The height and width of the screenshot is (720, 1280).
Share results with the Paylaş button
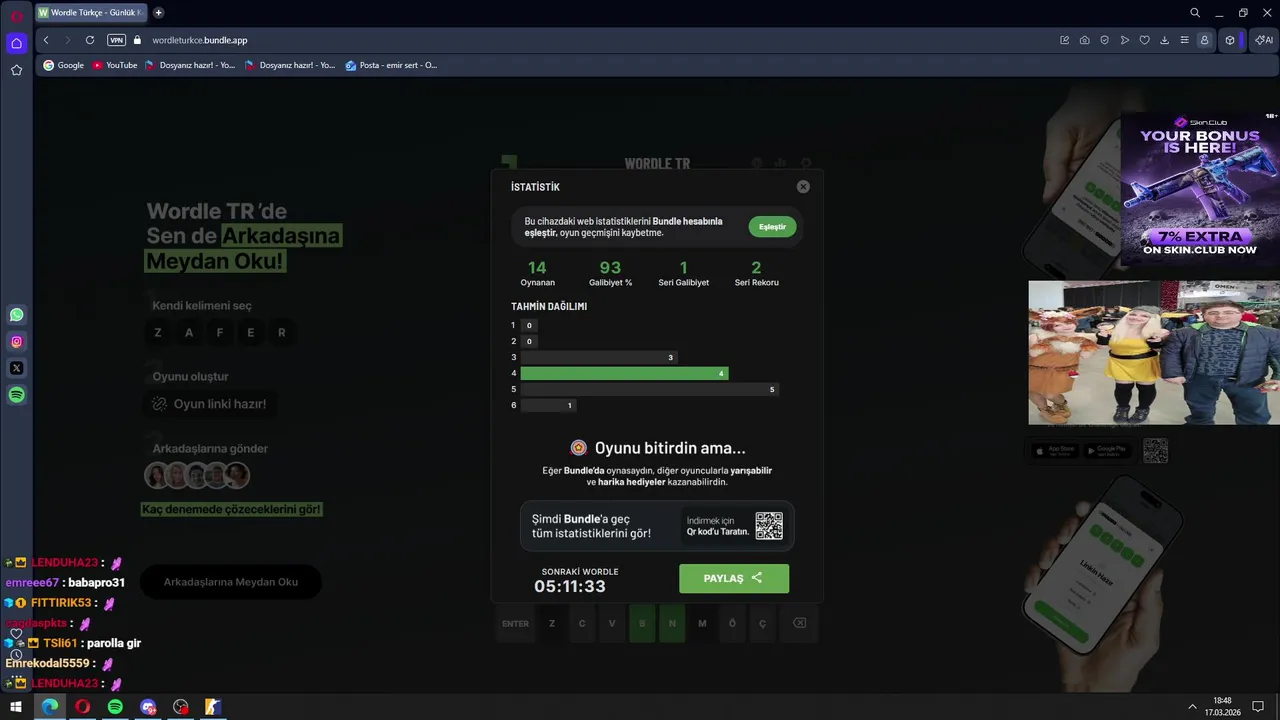pos(734,578)
